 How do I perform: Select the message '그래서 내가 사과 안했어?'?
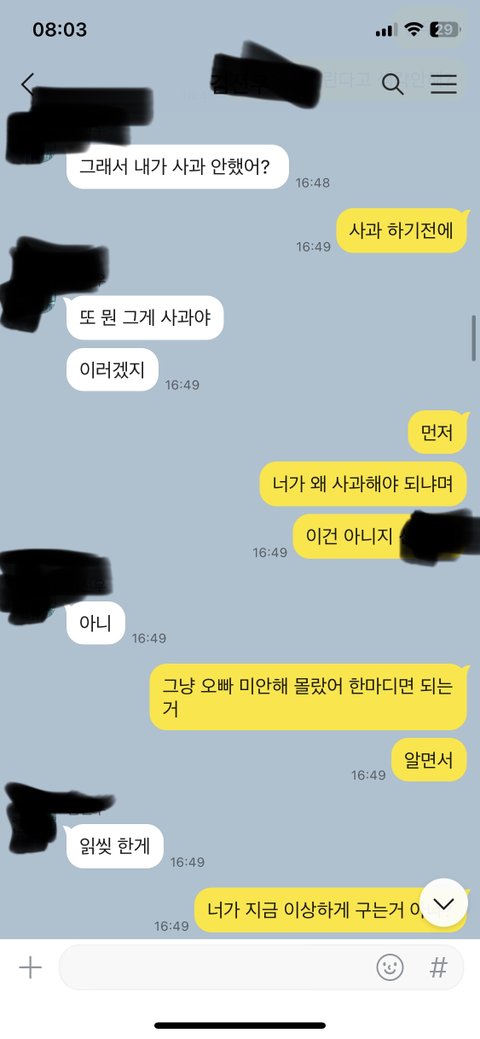(177, 166)
